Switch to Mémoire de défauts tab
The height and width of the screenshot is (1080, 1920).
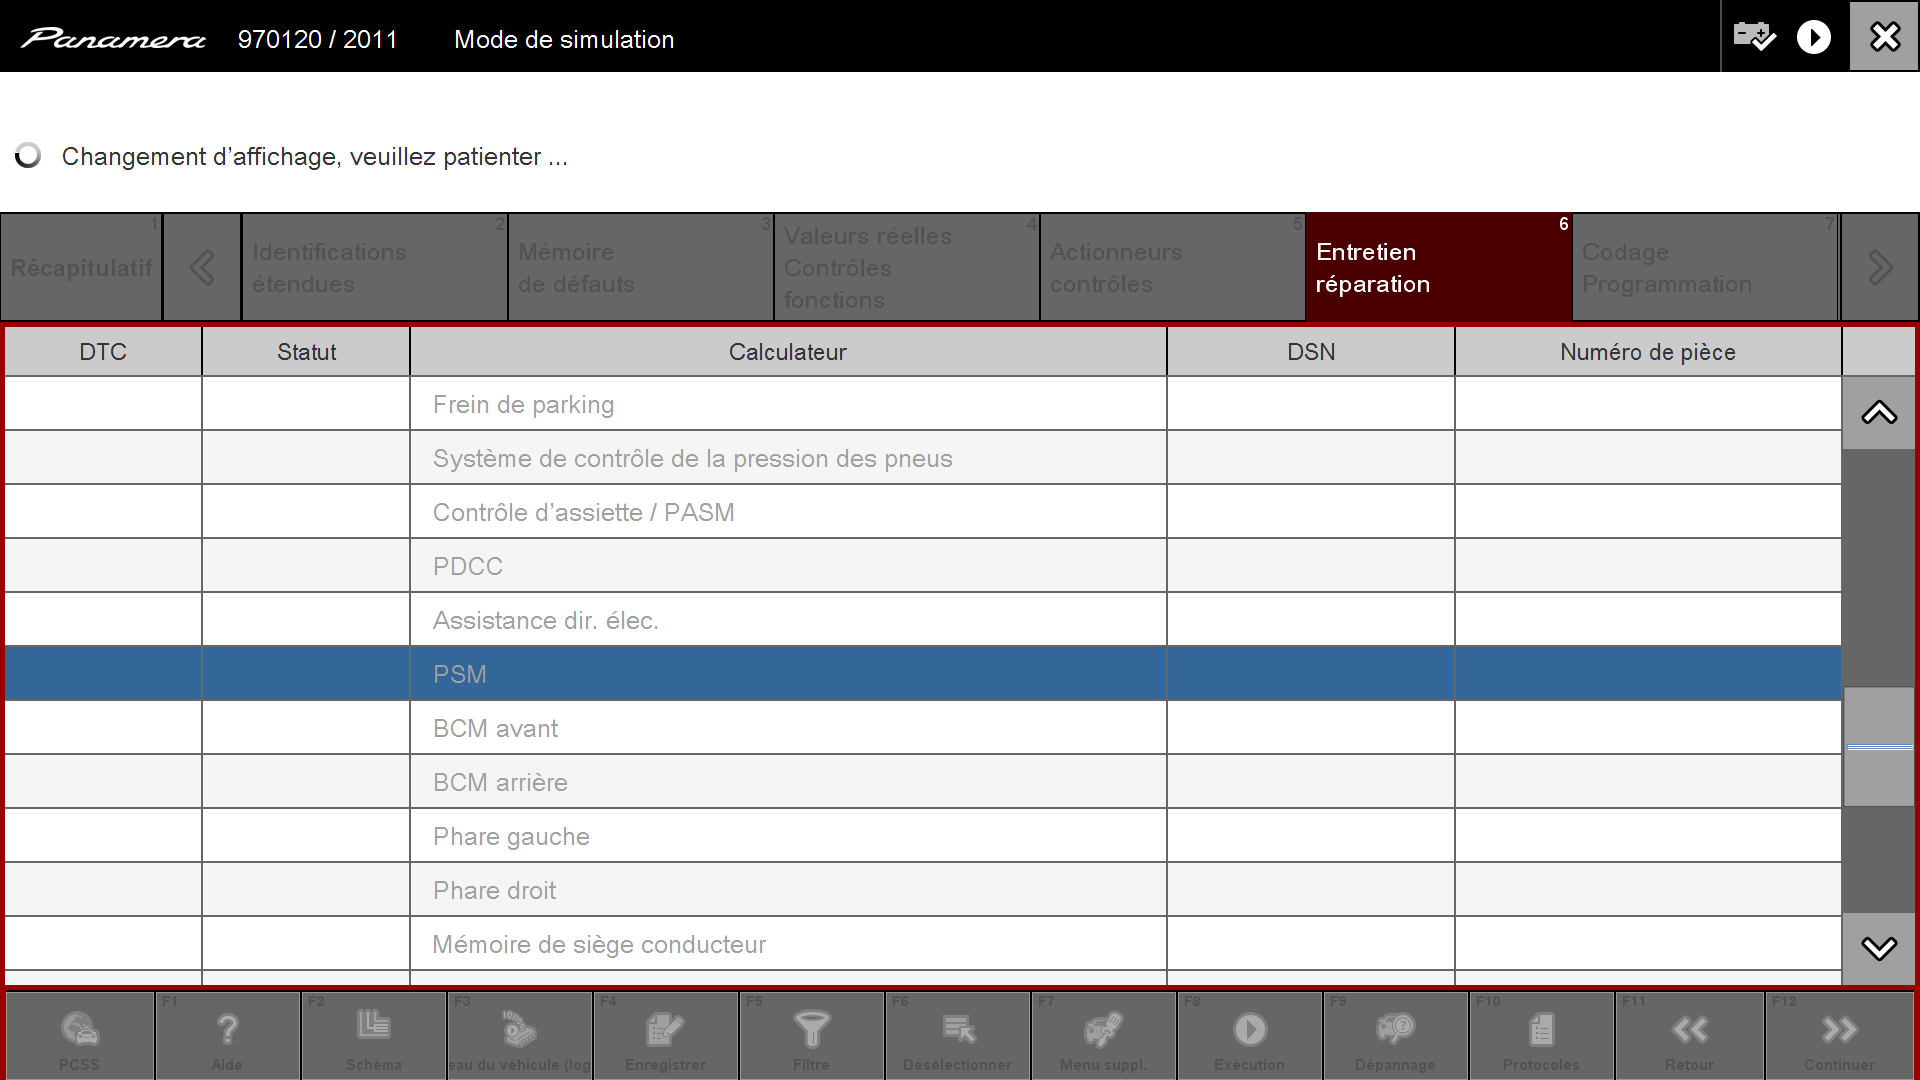coord(640,268)
